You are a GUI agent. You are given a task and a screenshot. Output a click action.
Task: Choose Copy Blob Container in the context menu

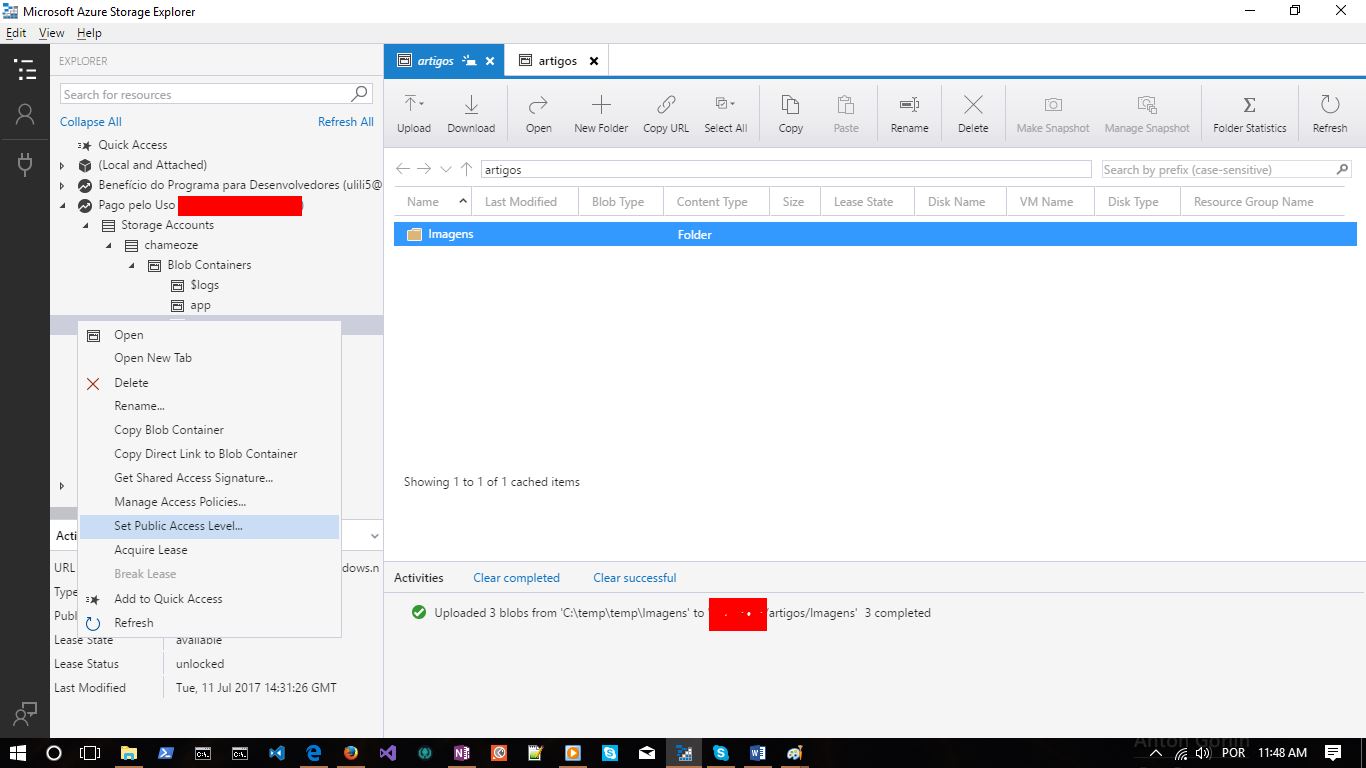point(210,430)
